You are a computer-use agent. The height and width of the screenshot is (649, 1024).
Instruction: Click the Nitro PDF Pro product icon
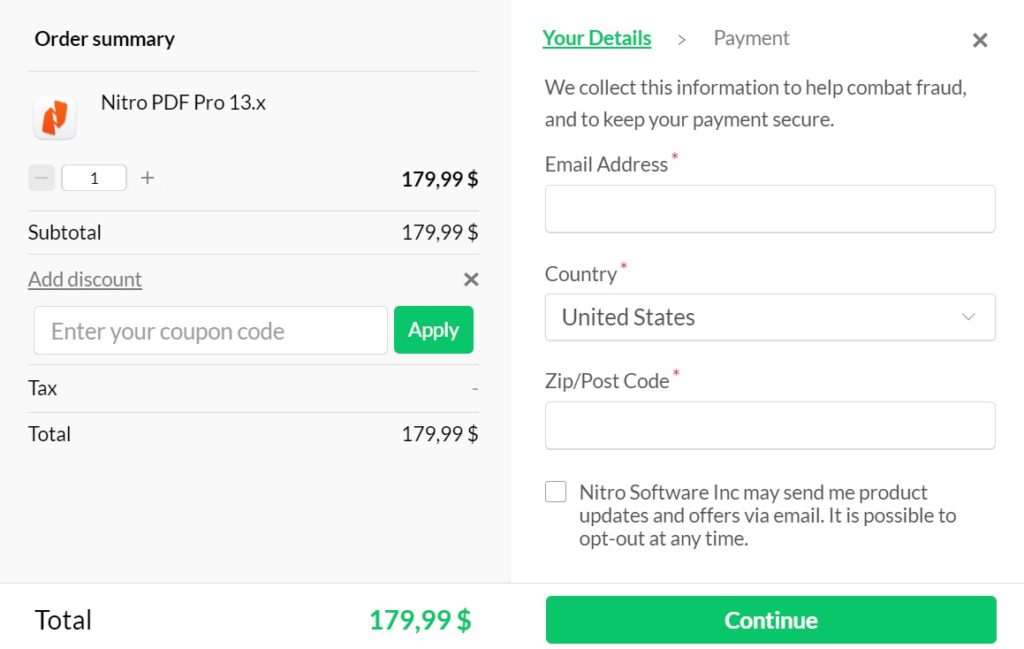point(55,117)
